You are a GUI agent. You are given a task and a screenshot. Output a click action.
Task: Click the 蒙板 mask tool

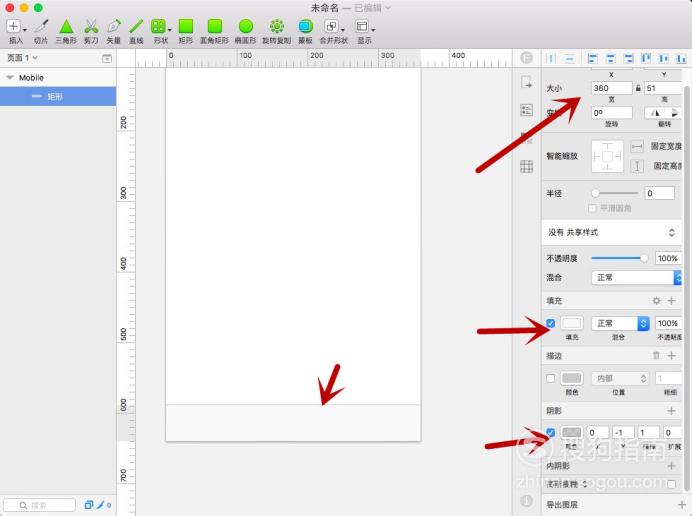(x=305, y=31)
